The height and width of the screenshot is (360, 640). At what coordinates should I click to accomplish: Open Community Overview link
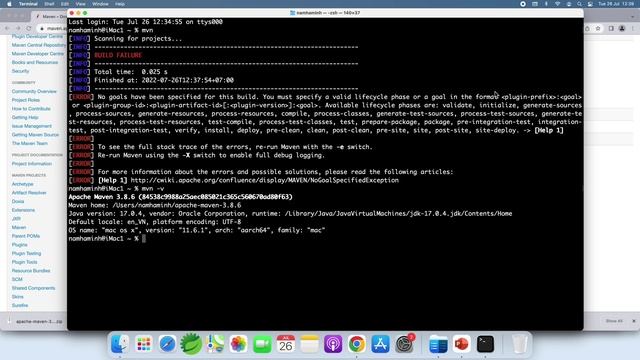(34, 91)
